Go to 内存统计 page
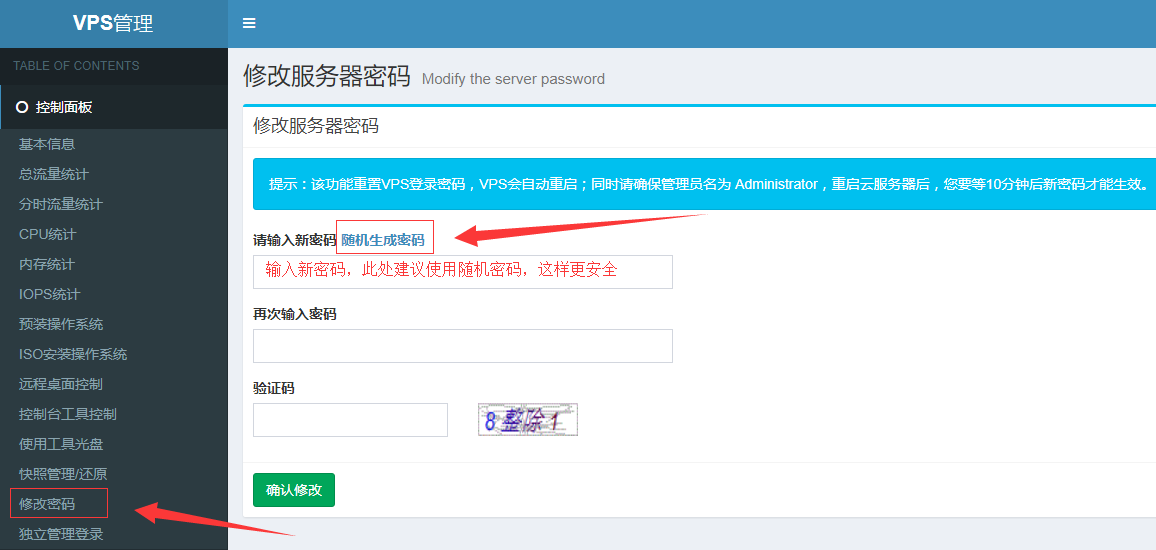The image size is (1156, 550). coord(46,264)
